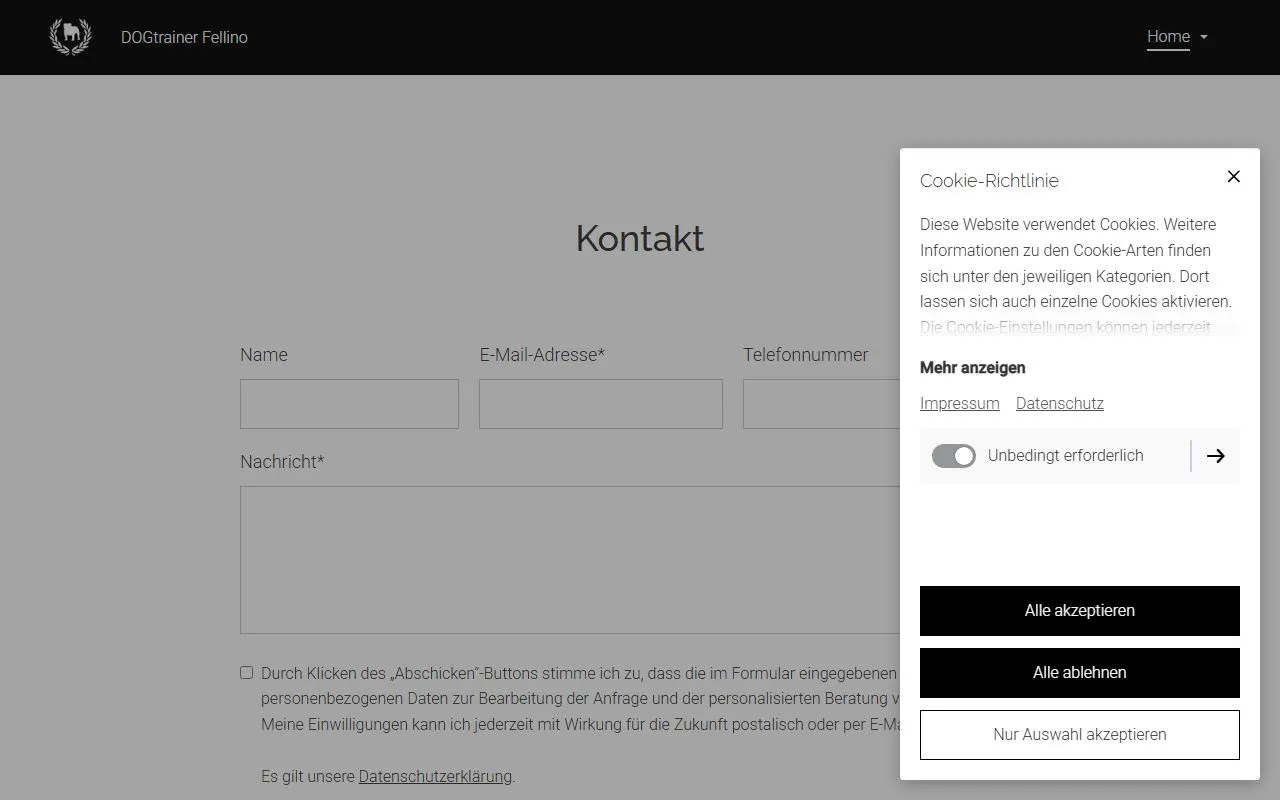
Task: Focus the Name input field
Action: [x=349, y=404]
